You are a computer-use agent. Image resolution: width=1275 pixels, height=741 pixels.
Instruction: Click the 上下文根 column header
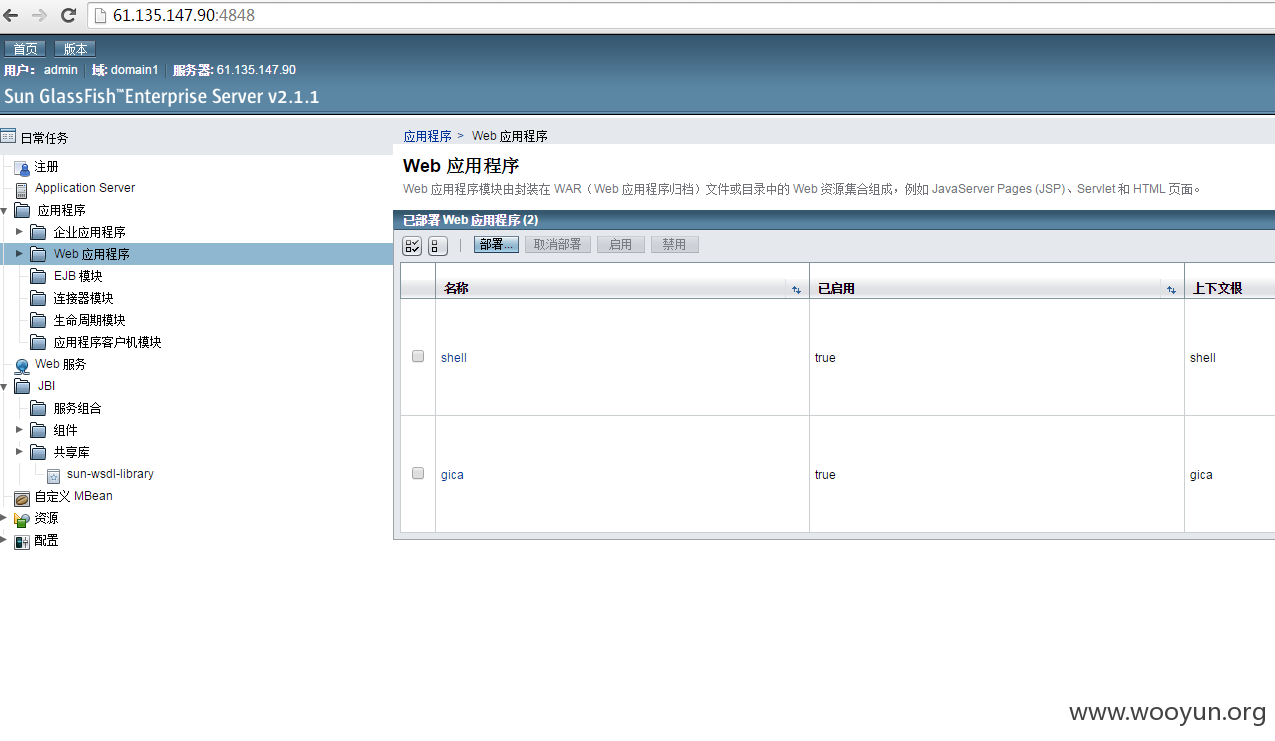pos(1217,288)
